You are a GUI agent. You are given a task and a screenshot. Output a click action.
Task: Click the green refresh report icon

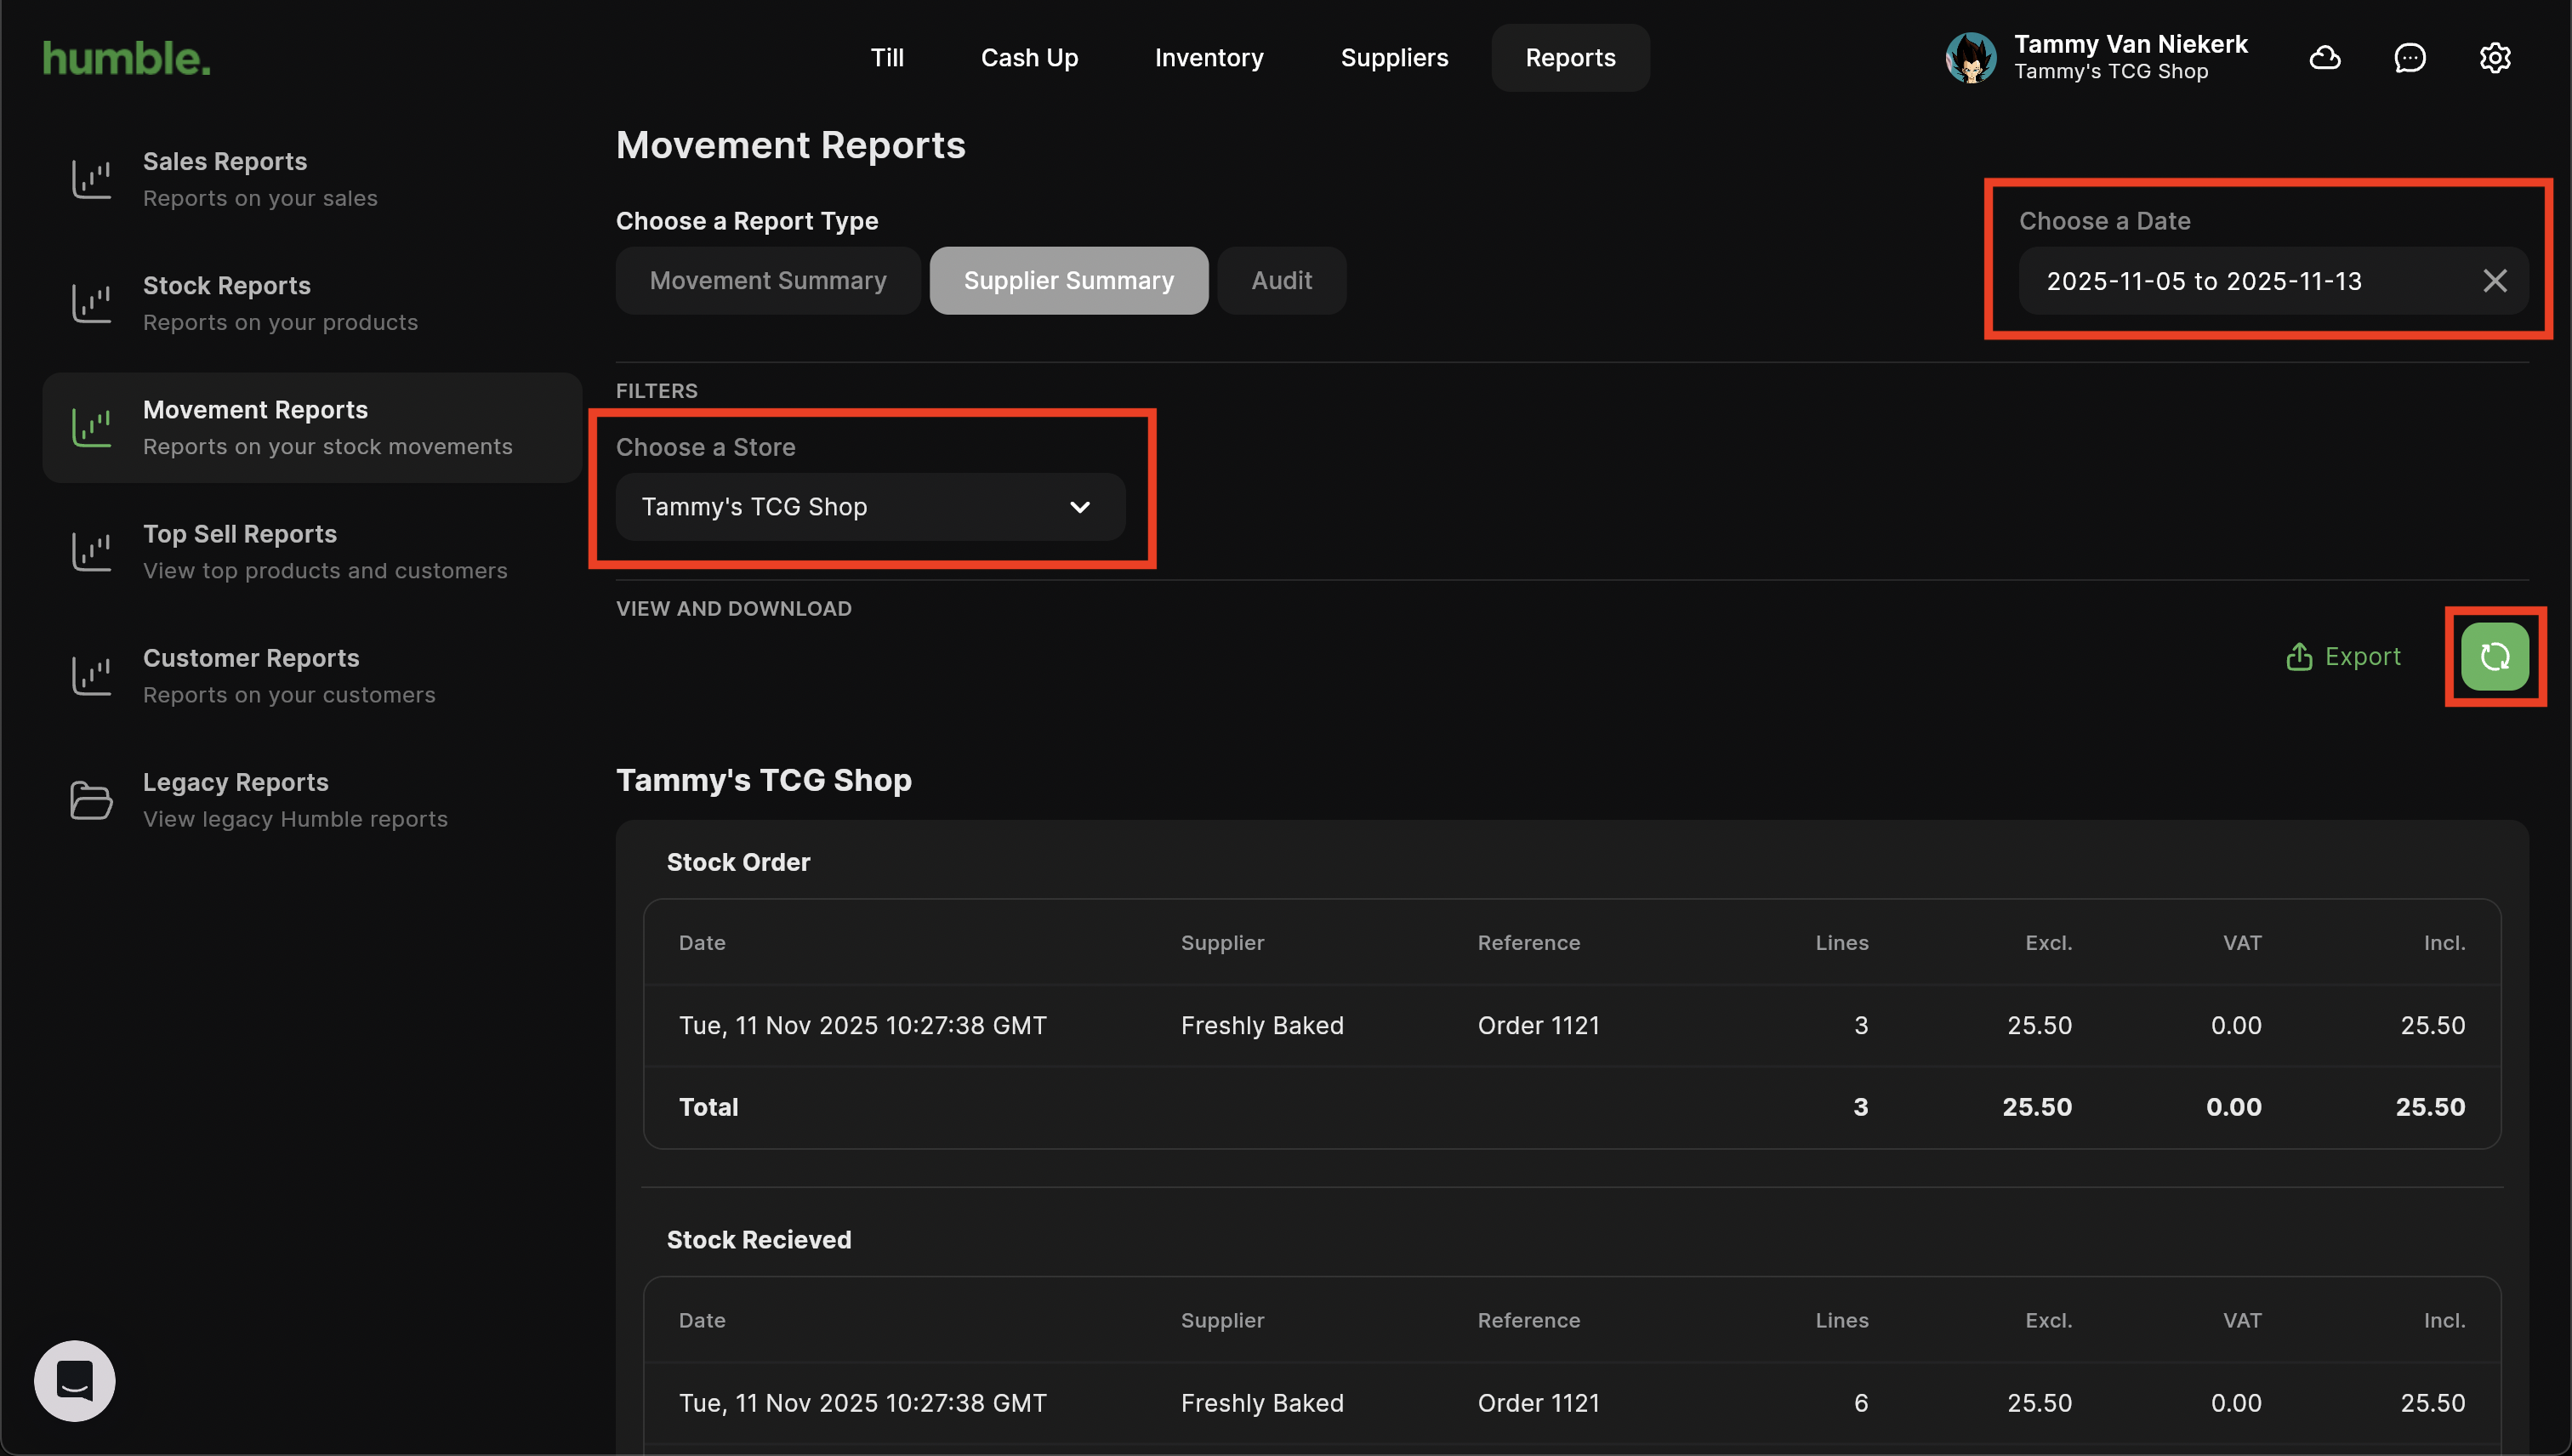point(2494,656)
